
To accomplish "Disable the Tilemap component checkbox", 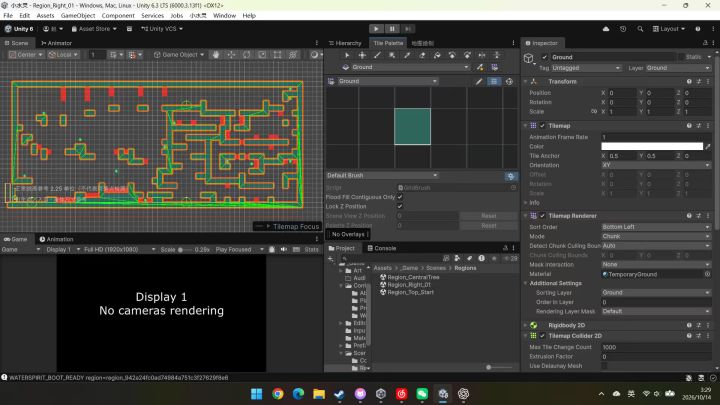I will (x=542, y=125).
